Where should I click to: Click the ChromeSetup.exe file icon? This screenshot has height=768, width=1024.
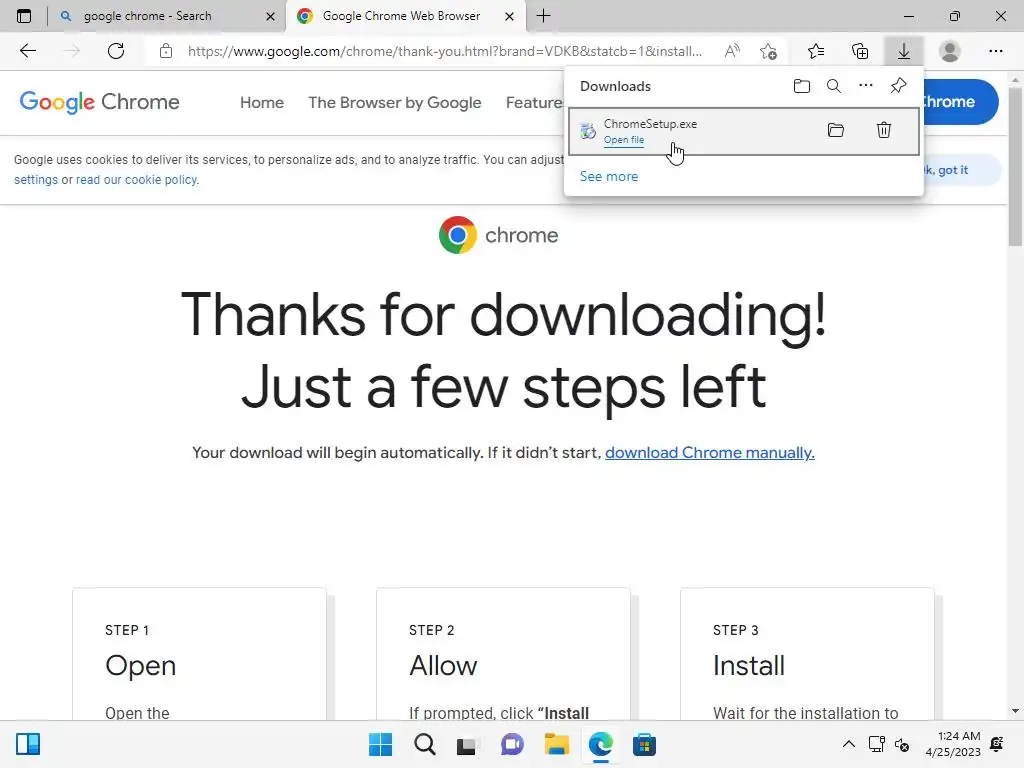[x=588, y=131]
